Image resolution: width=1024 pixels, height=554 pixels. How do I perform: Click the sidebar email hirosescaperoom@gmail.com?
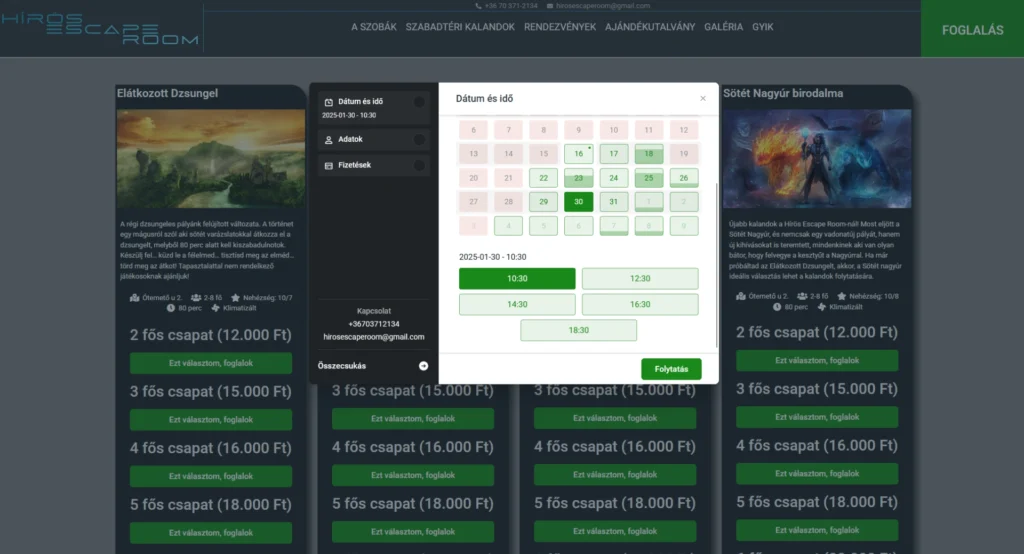pos(374,337)
